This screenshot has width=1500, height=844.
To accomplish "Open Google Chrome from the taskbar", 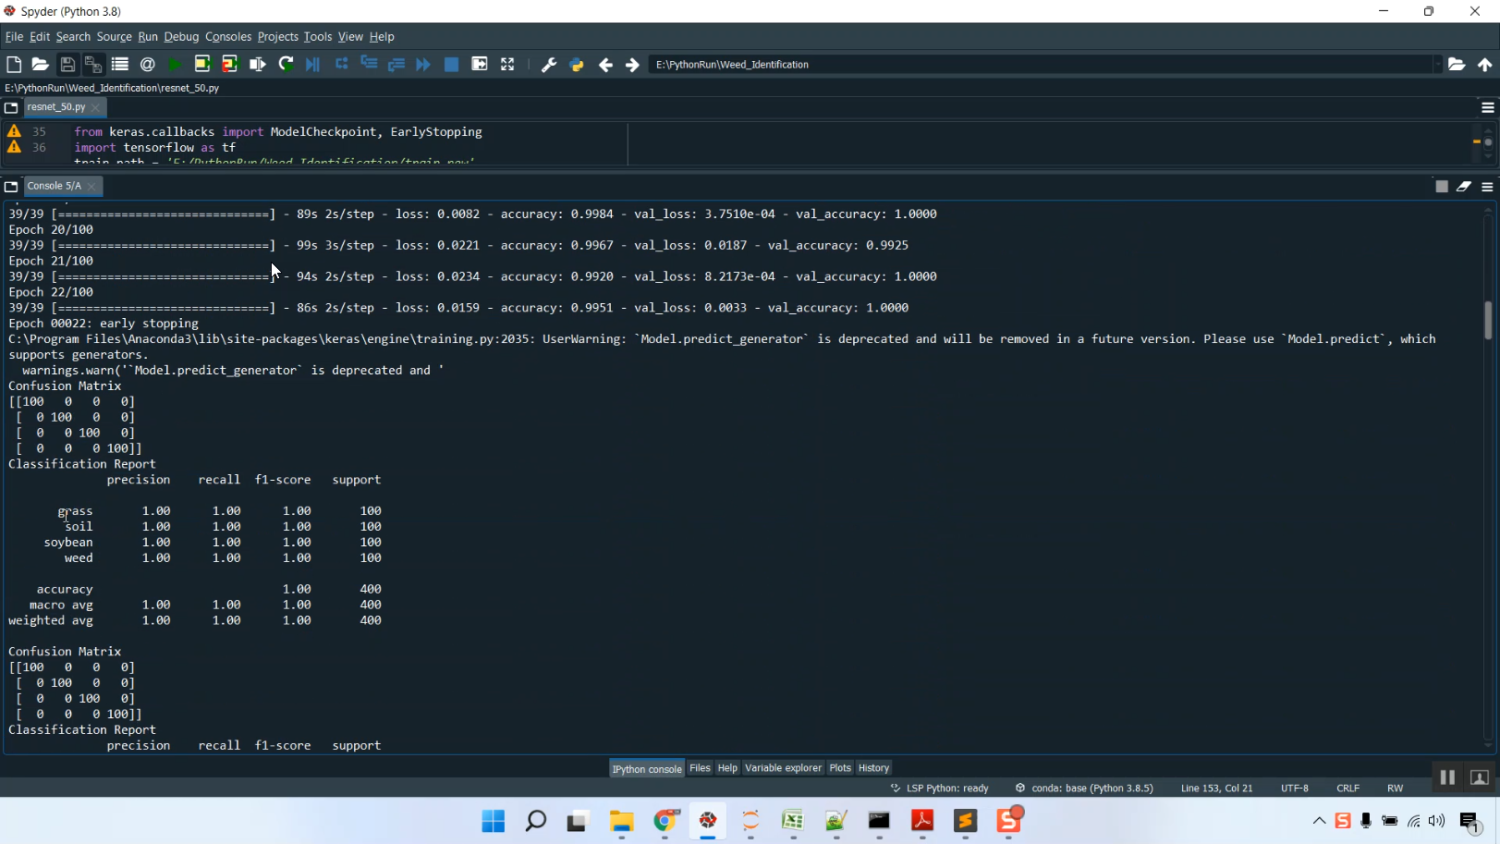I will coord(665,821).
